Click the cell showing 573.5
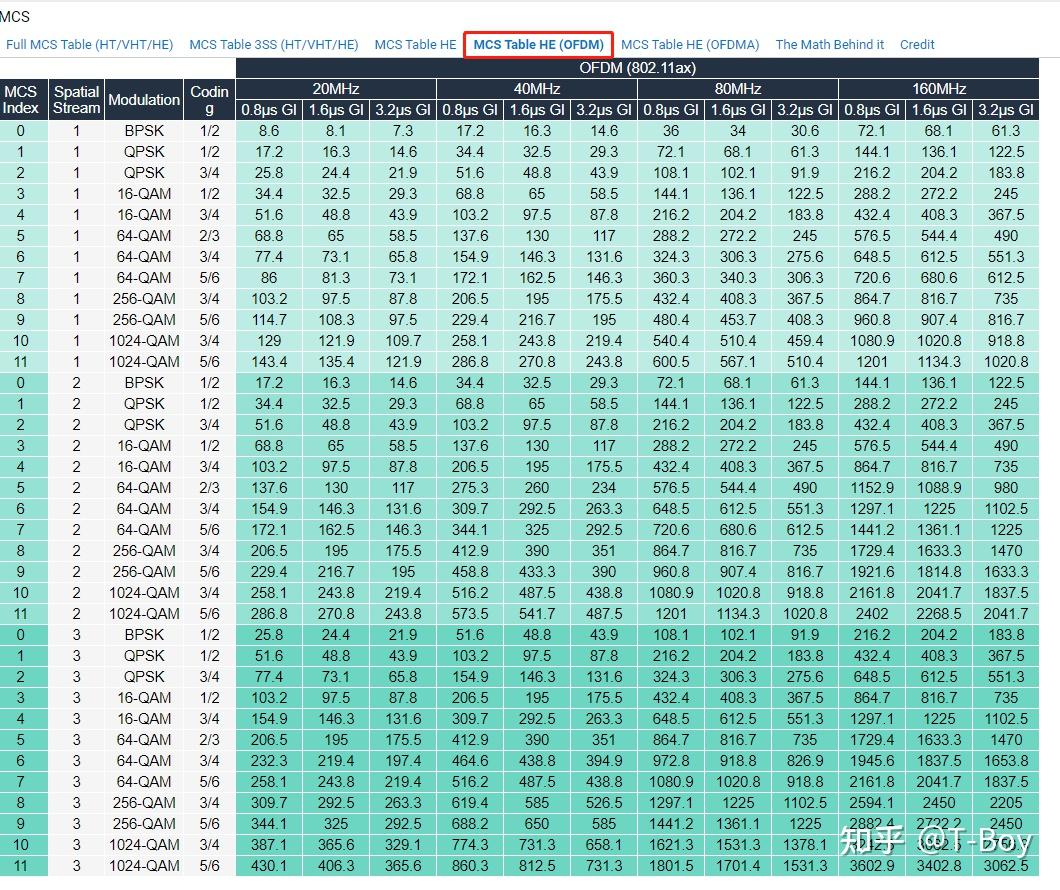 [x=470, y=614]
